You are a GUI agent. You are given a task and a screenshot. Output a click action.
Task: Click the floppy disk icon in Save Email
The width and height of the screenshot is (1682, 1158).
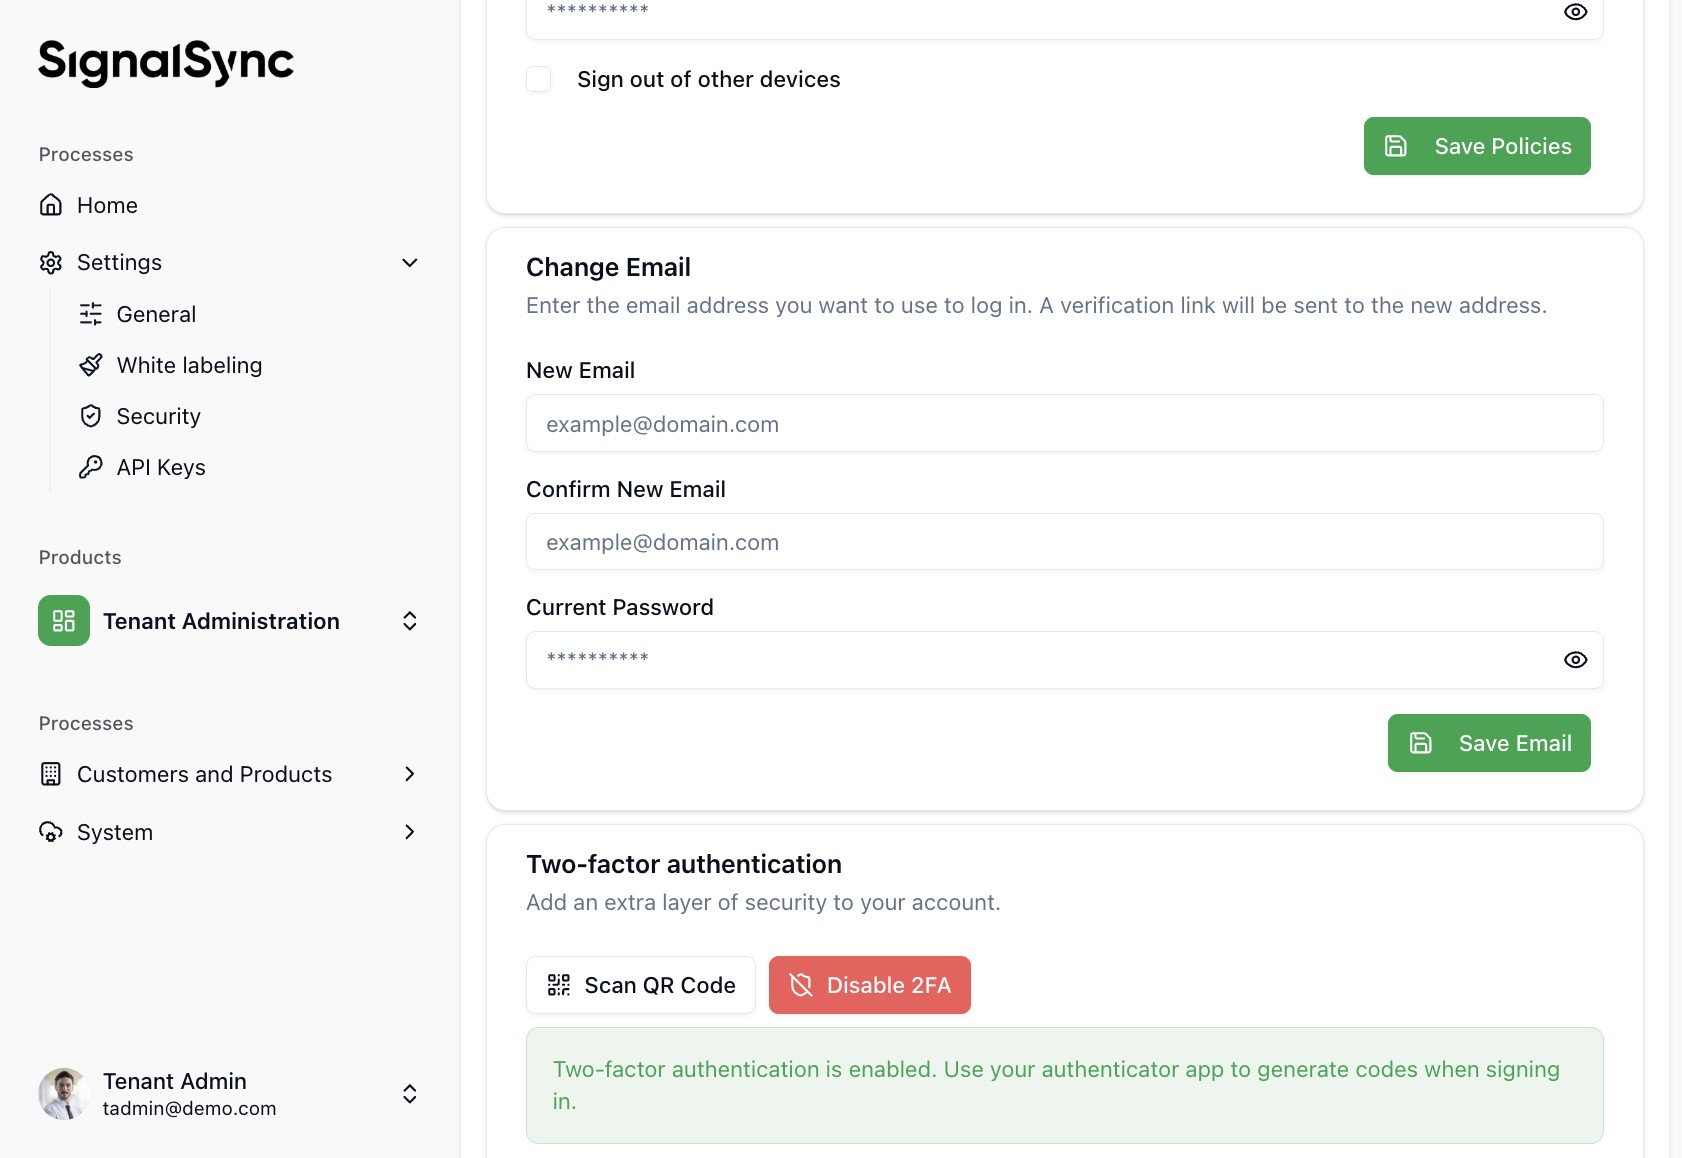click(x=1421, y=743)
